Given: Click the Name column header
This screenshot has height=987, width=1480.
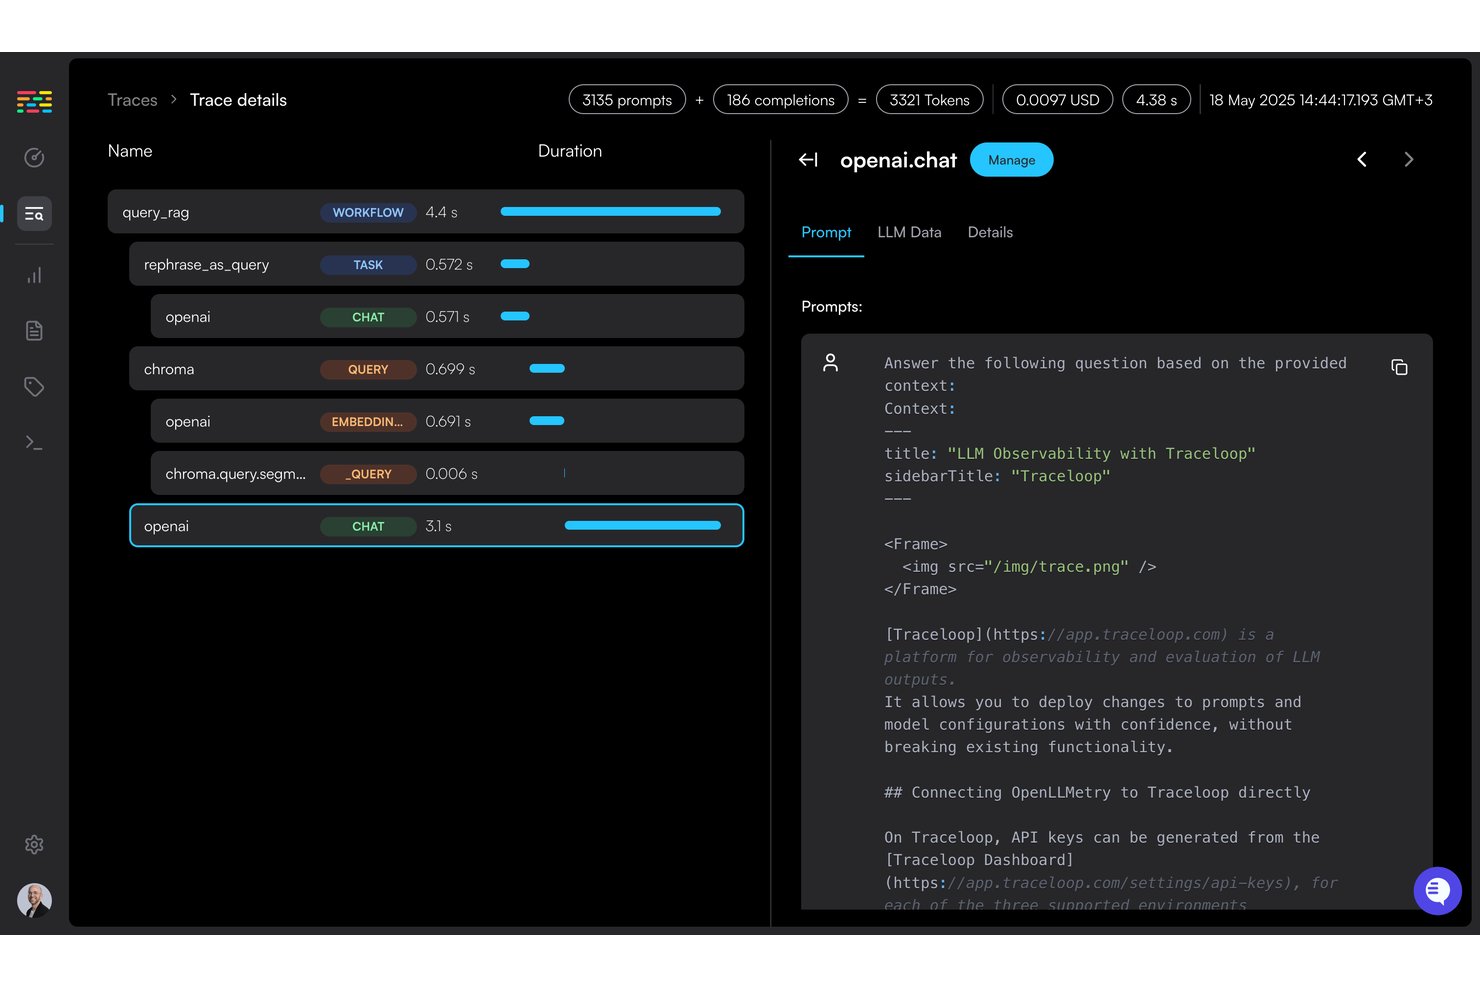Looking at the screenshot, I should tap(130, 151).
